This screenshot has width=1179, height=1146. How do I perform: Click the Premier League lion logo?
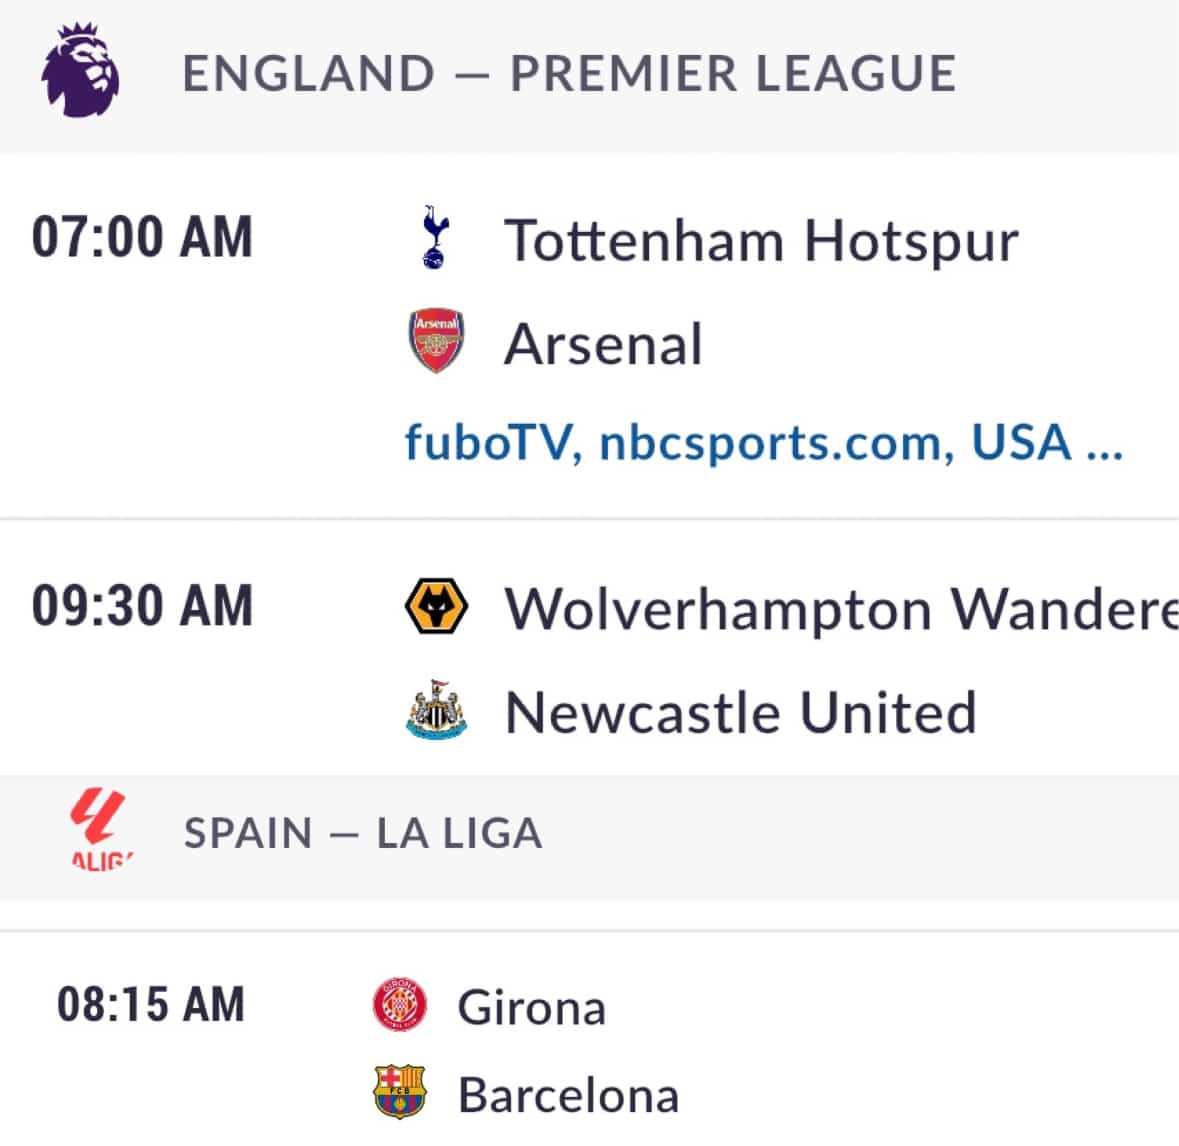pos(80,70)
